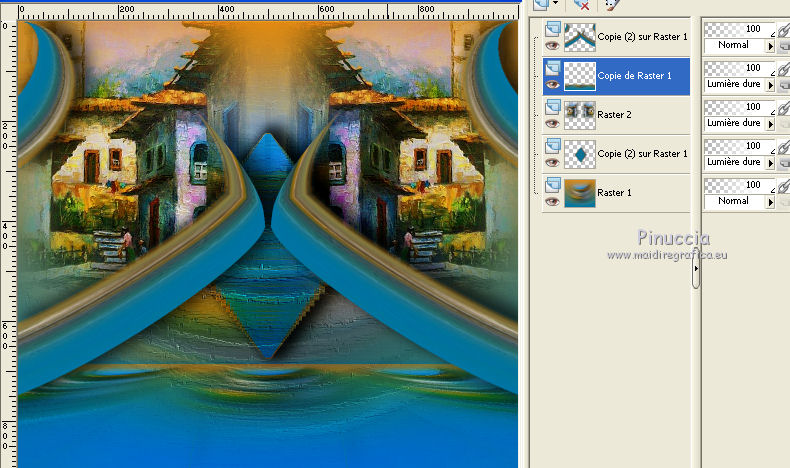Click opacity slider of diamond-thumbnail Copie (2) layer
This screenshot has width=790, height=468.
point(739,146)
